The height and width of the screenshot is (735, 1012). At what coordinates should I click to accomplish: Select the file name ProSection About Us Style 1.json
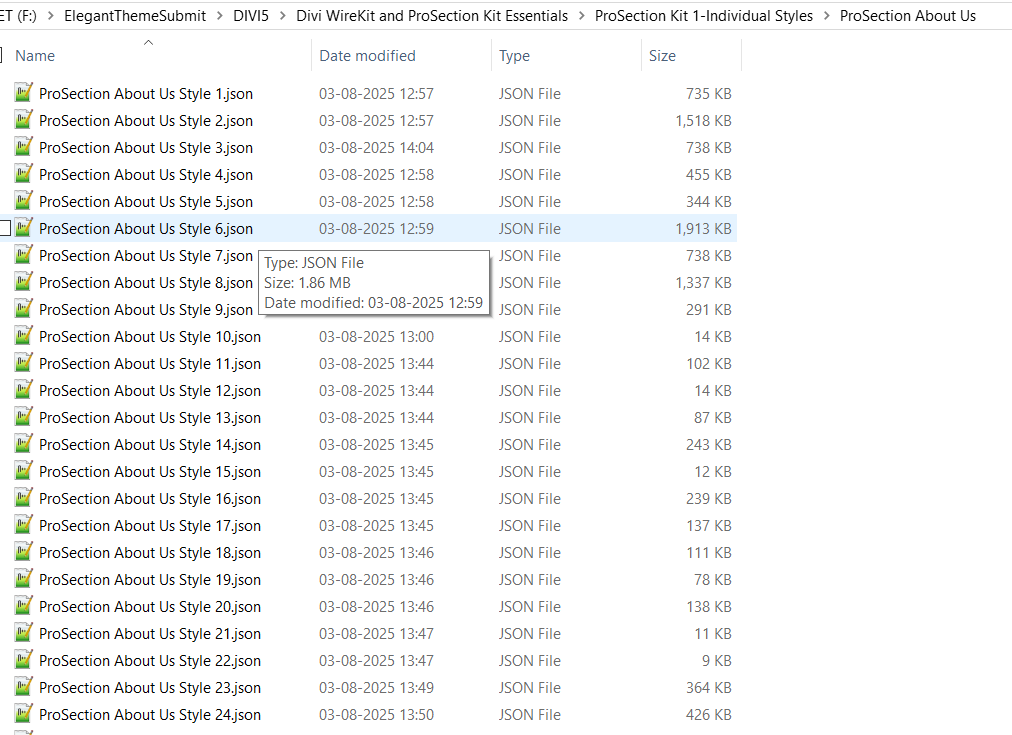point(146,94)
